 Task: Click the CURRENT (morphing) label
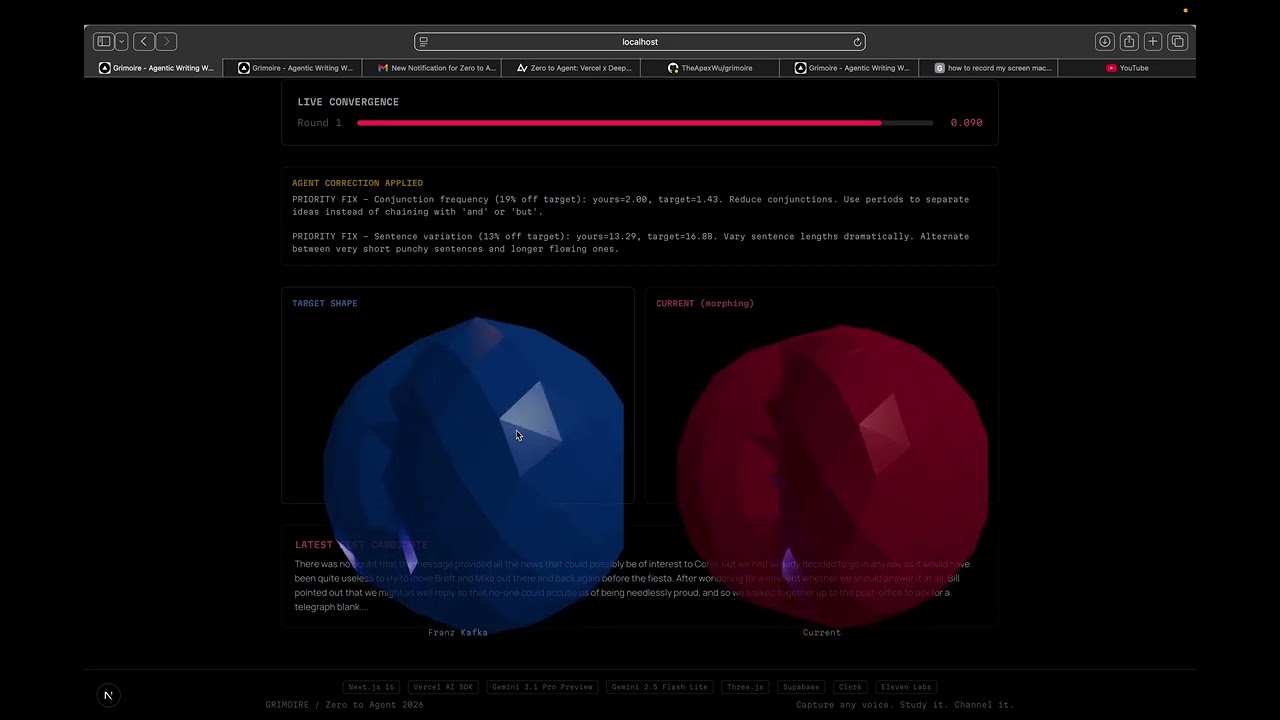pyautogui.click(x=705, y=303)
